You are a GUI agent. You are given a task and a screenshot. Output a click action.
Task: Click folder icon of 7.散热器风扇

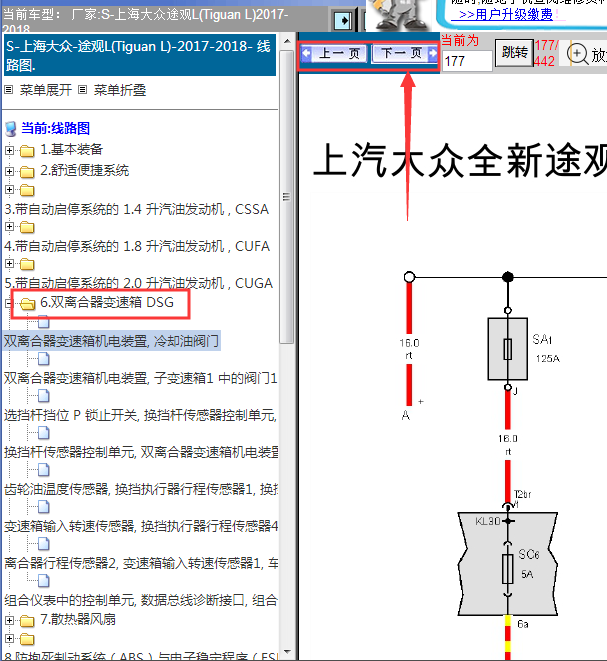(x=27, y=621)
